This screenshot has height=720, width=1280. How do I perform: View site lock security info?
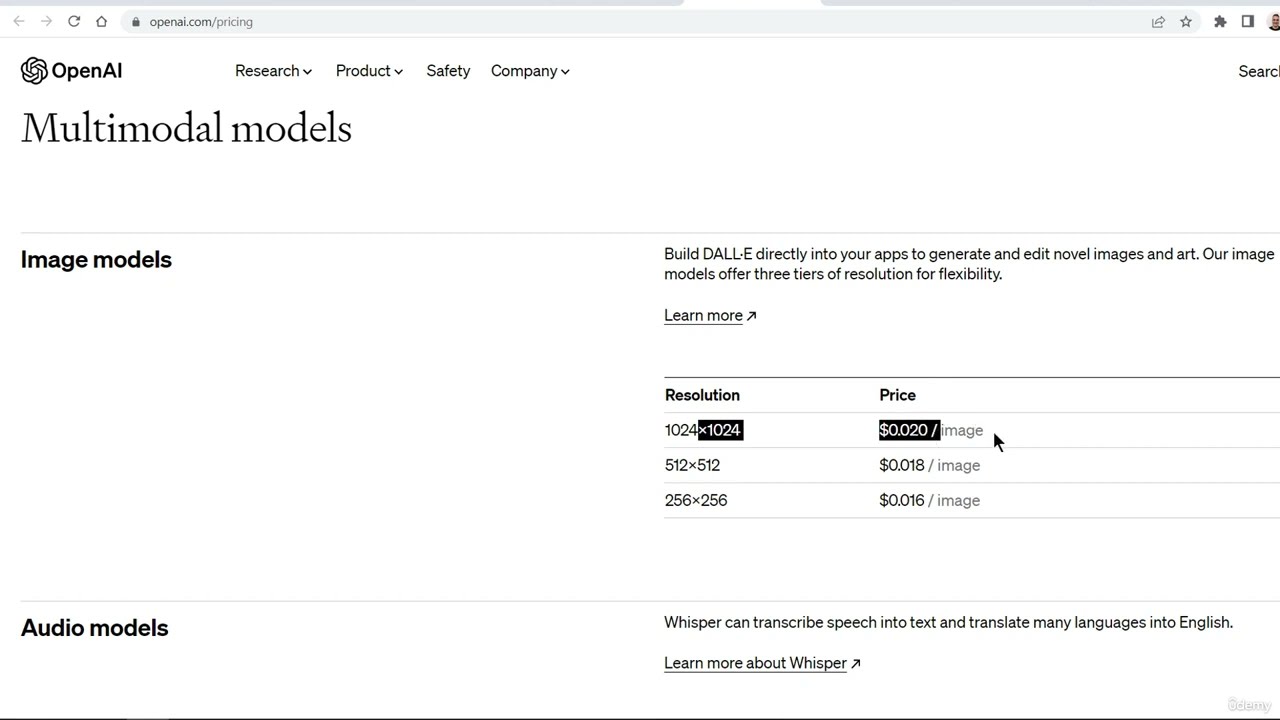[x=136, y=21]
